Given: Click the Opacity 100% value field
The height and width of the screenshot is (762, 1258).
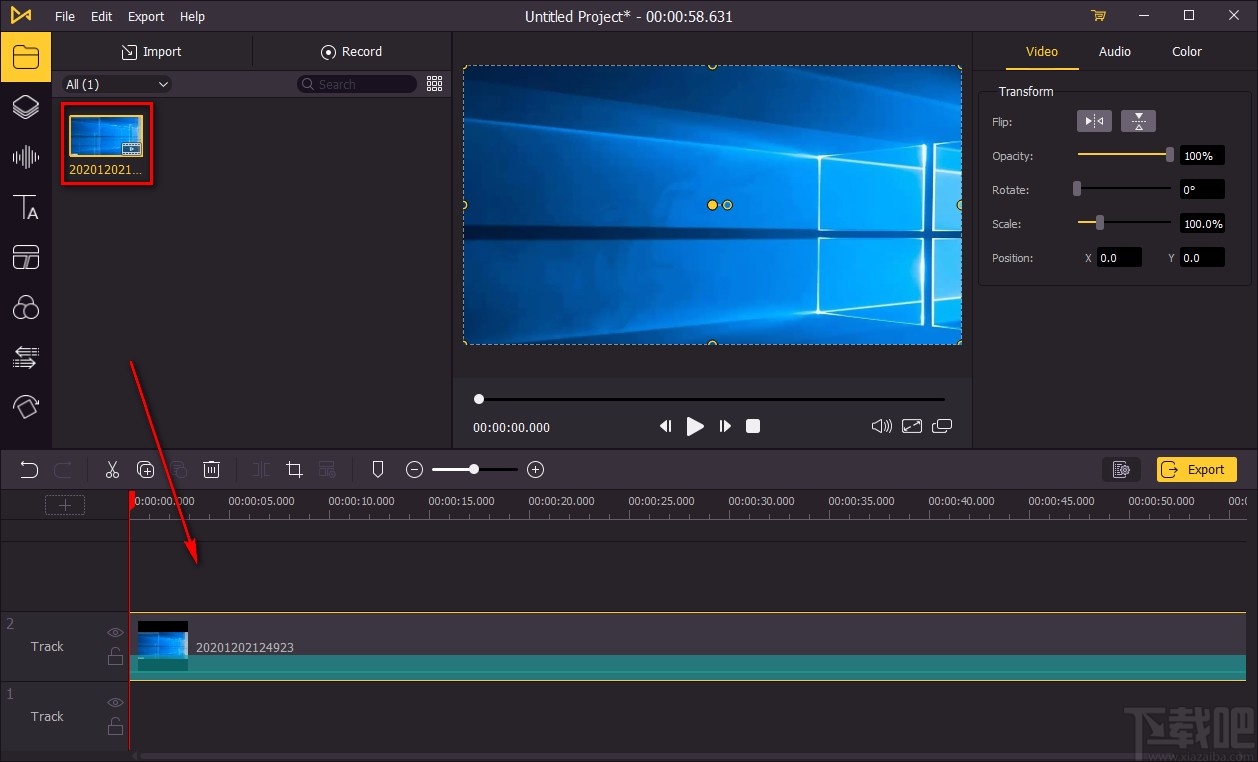Looking at the screenshot, I should point(1202,156).
